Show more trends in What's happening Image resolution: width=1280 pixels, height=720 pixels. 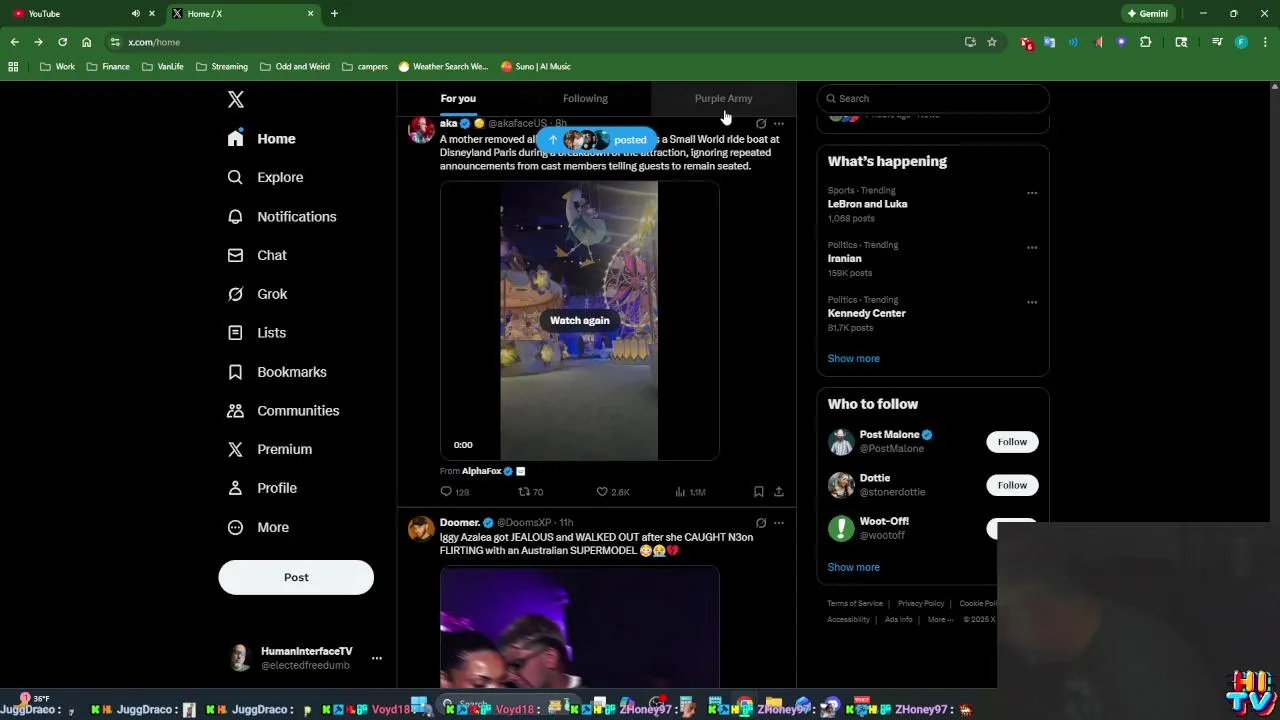pos(853,358)
